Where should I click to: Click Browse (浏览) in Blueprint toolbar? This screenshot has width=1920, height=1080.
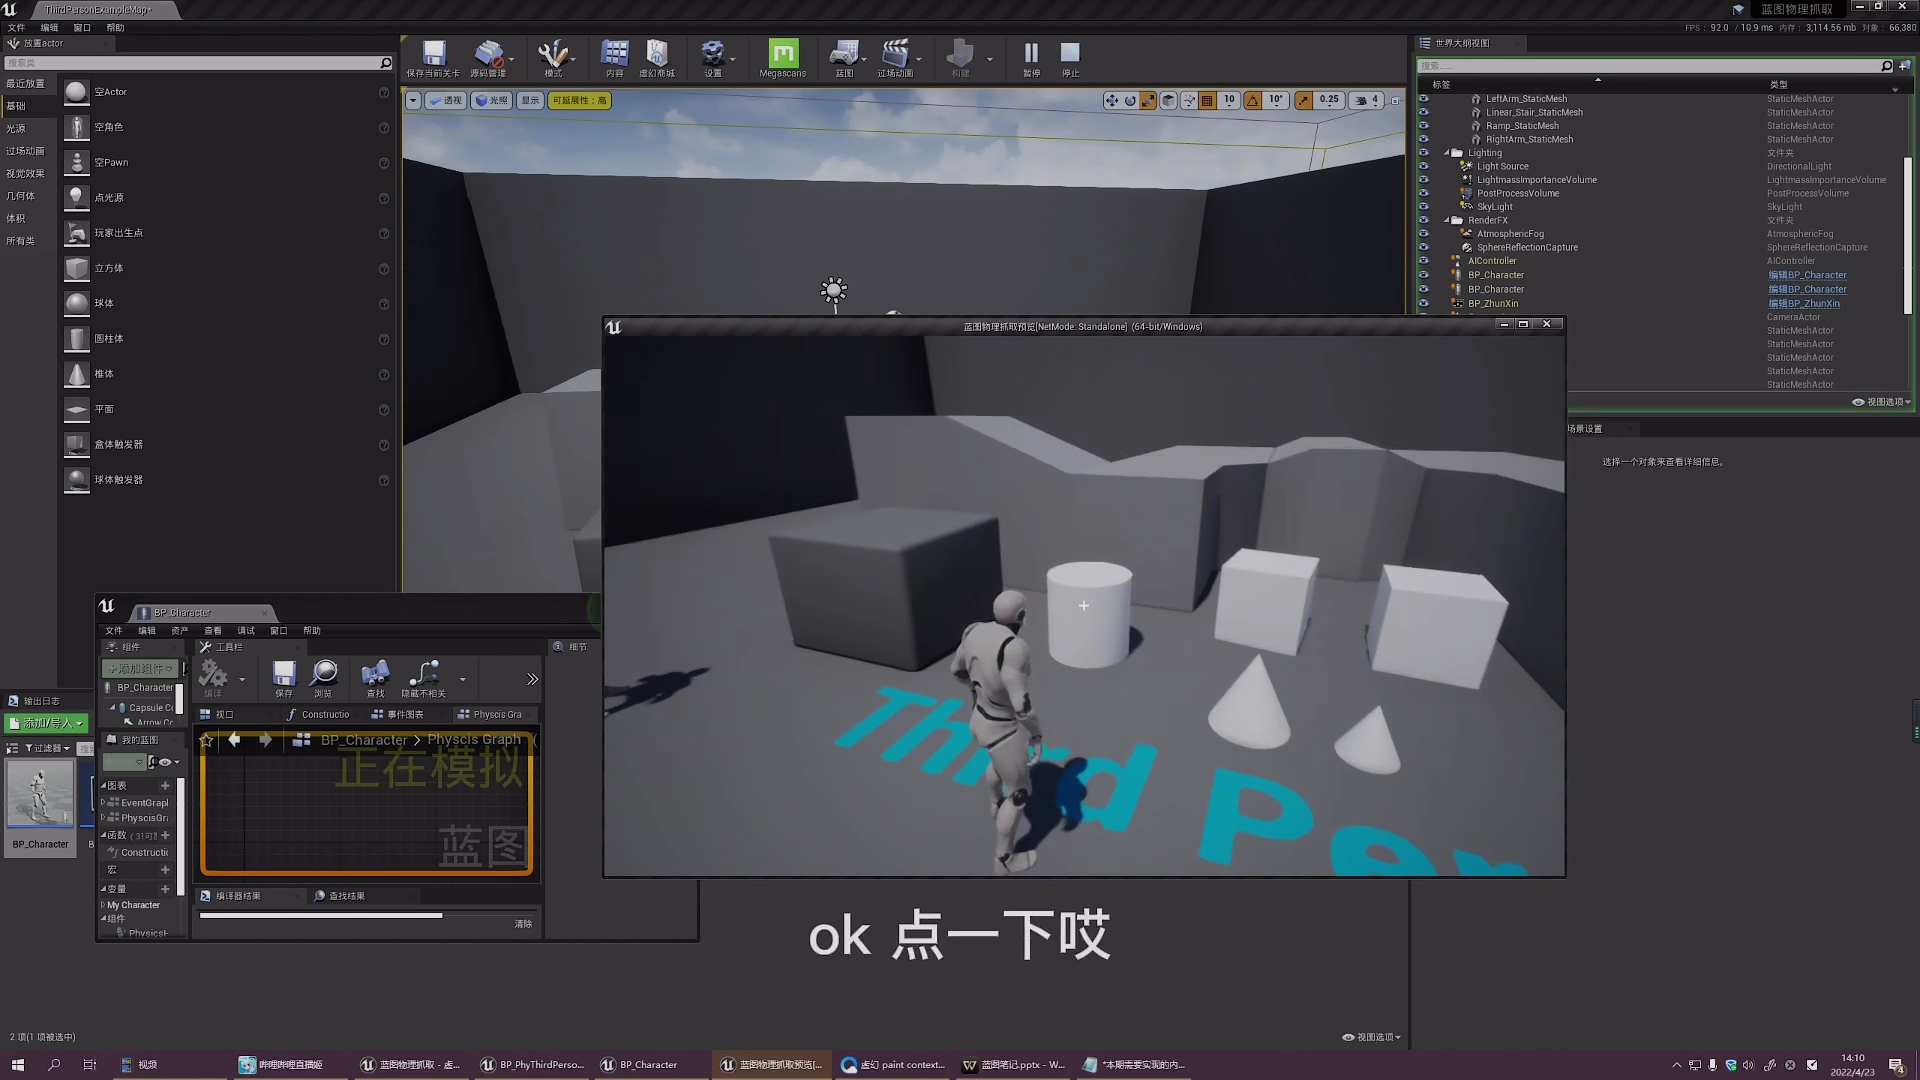point(324,677)
